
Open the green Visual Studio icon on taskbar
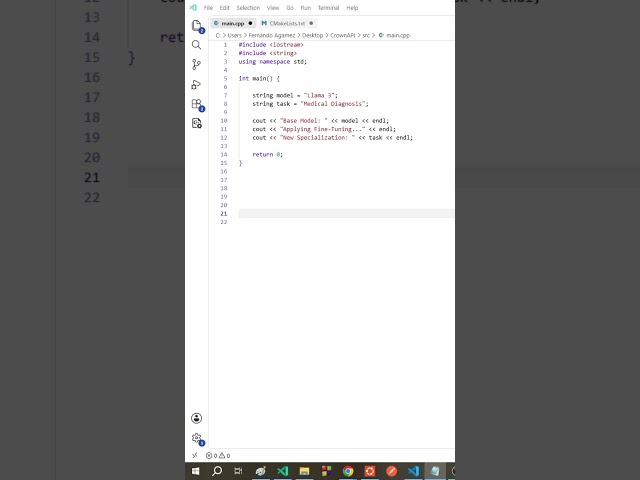pyautogui.click(x=282, y=471)
